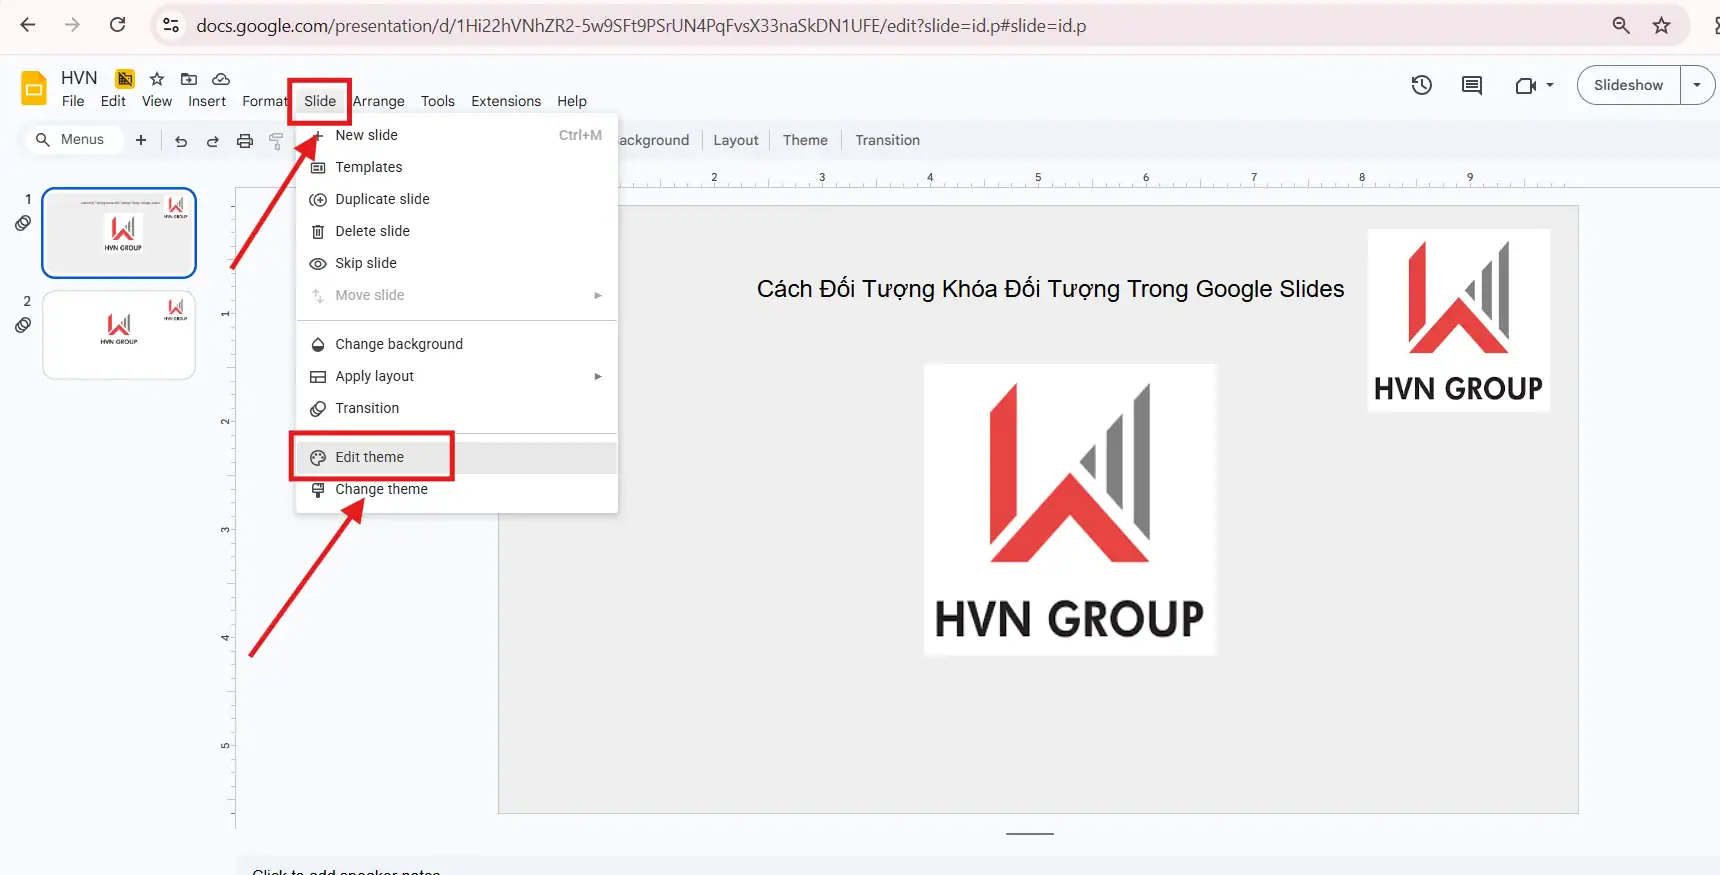
Task: Star the HVN presentation
Action: coord(157,79)
